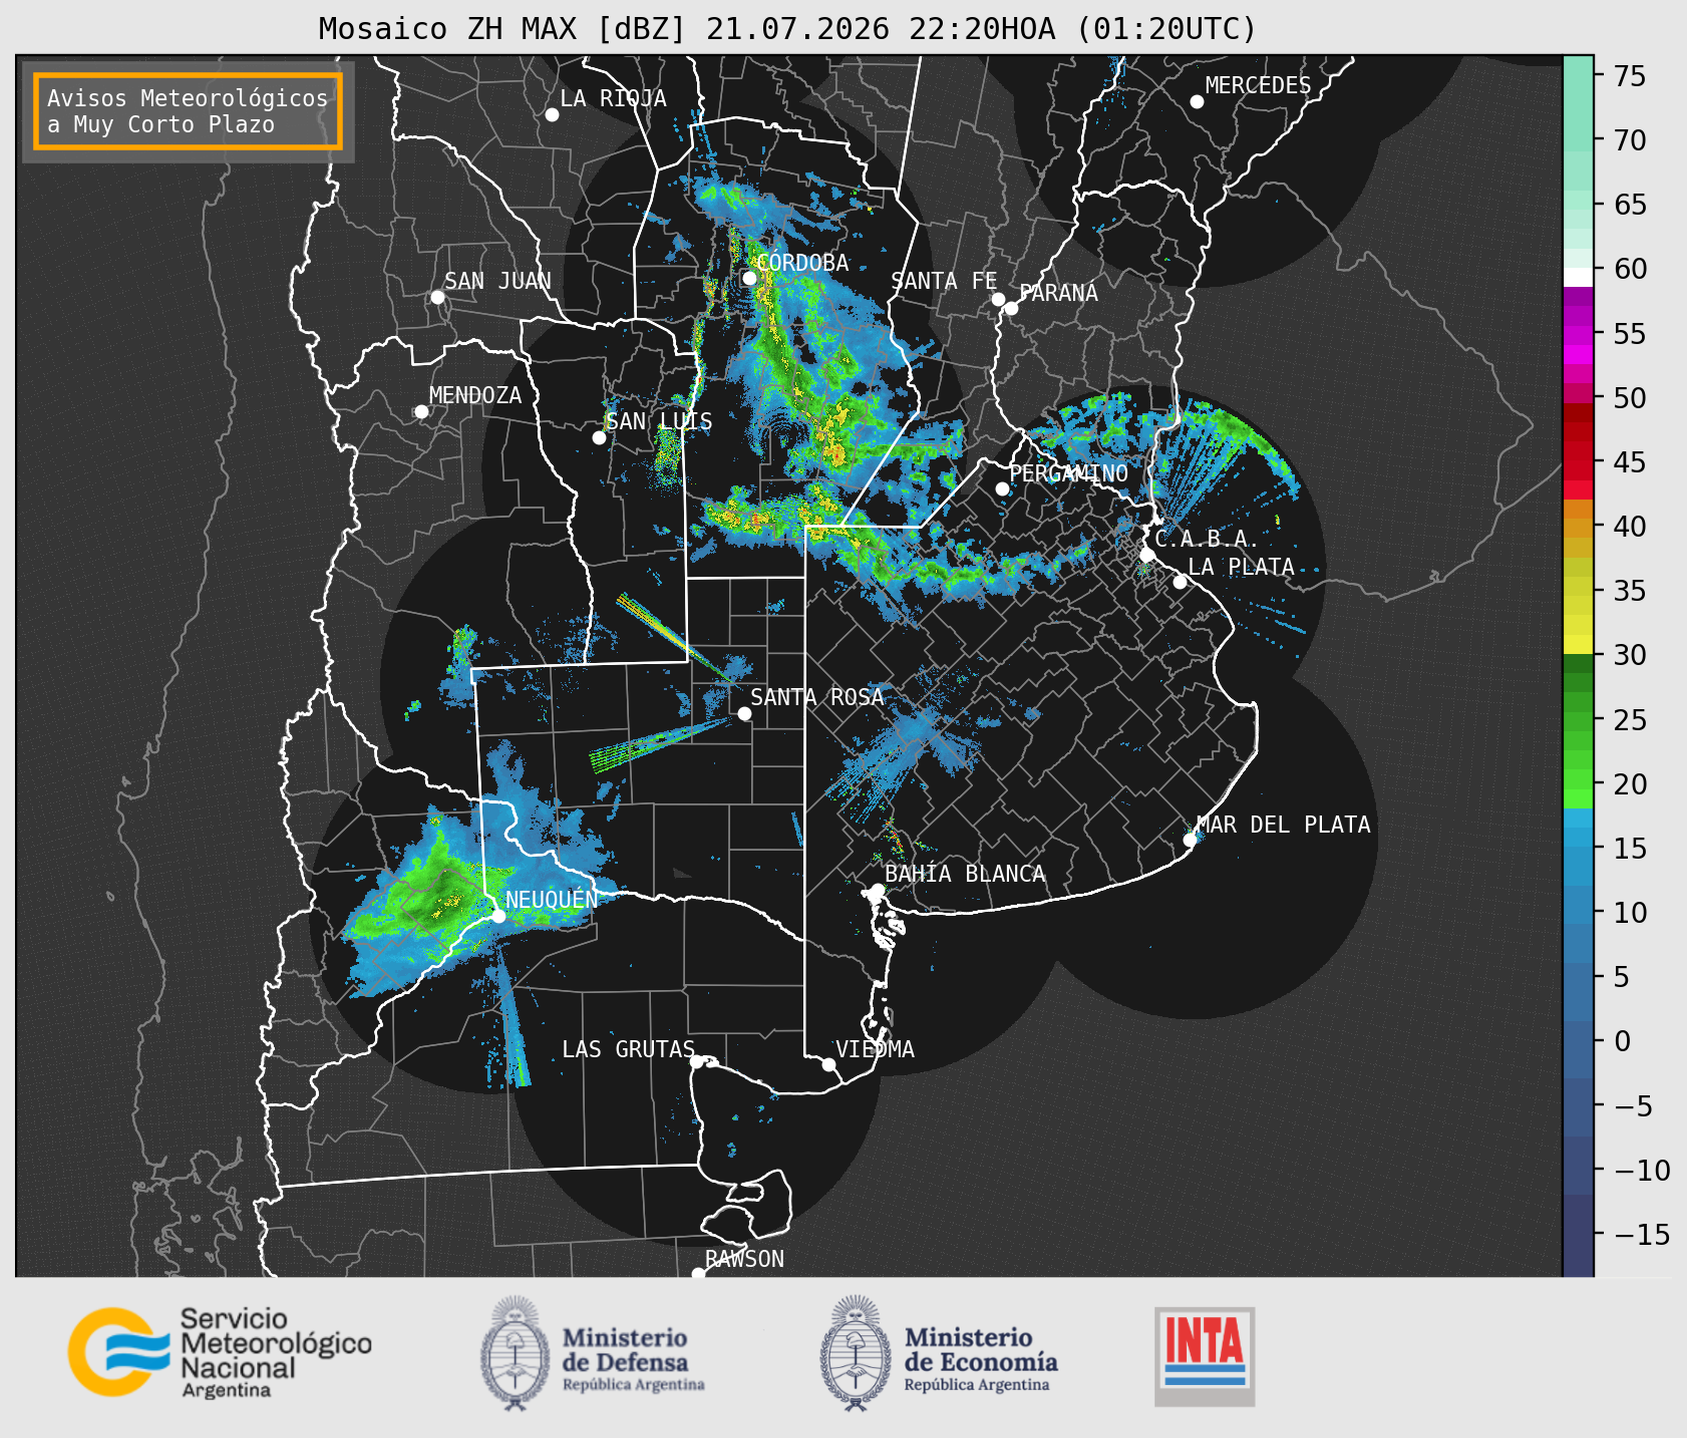Click the INTA logo
This screenshot has height=1438, width=1687.
pyautogui.click(x=1204, y=1356)
